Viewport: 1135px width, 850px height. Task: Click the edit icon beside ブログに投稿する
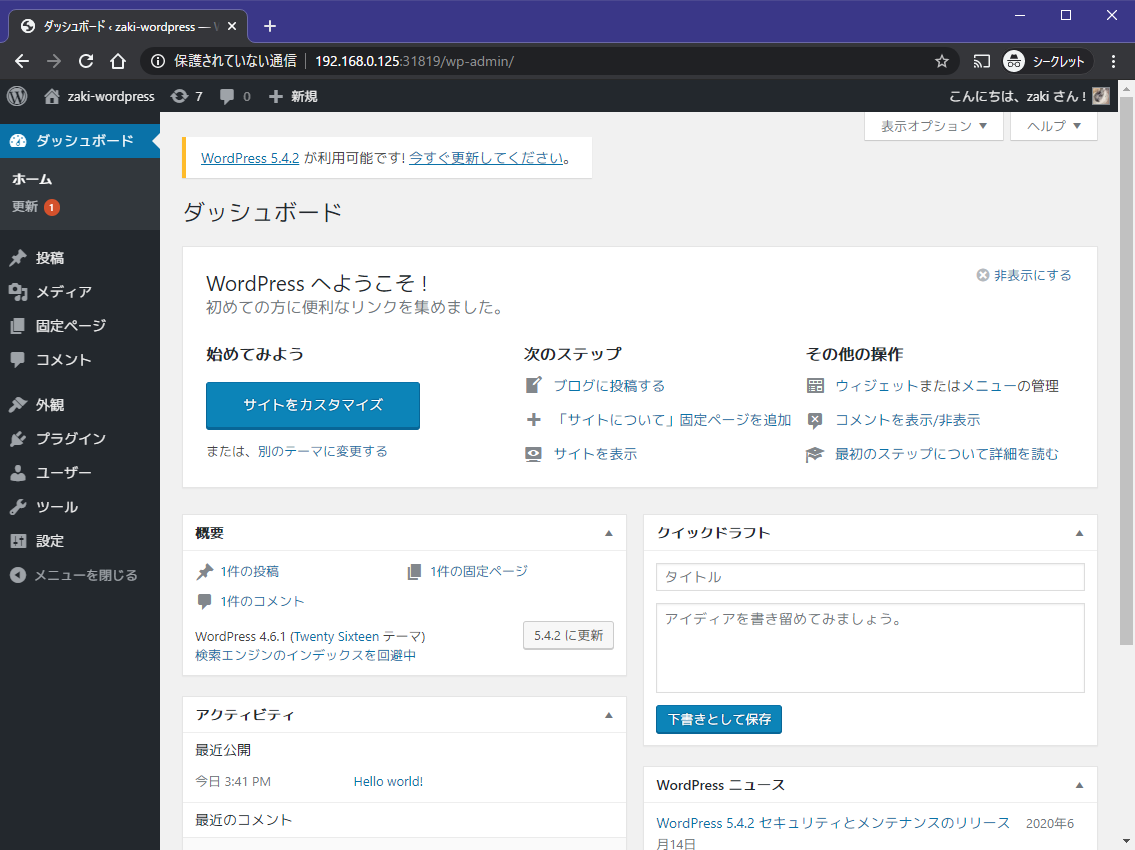(x=533, y=385)
